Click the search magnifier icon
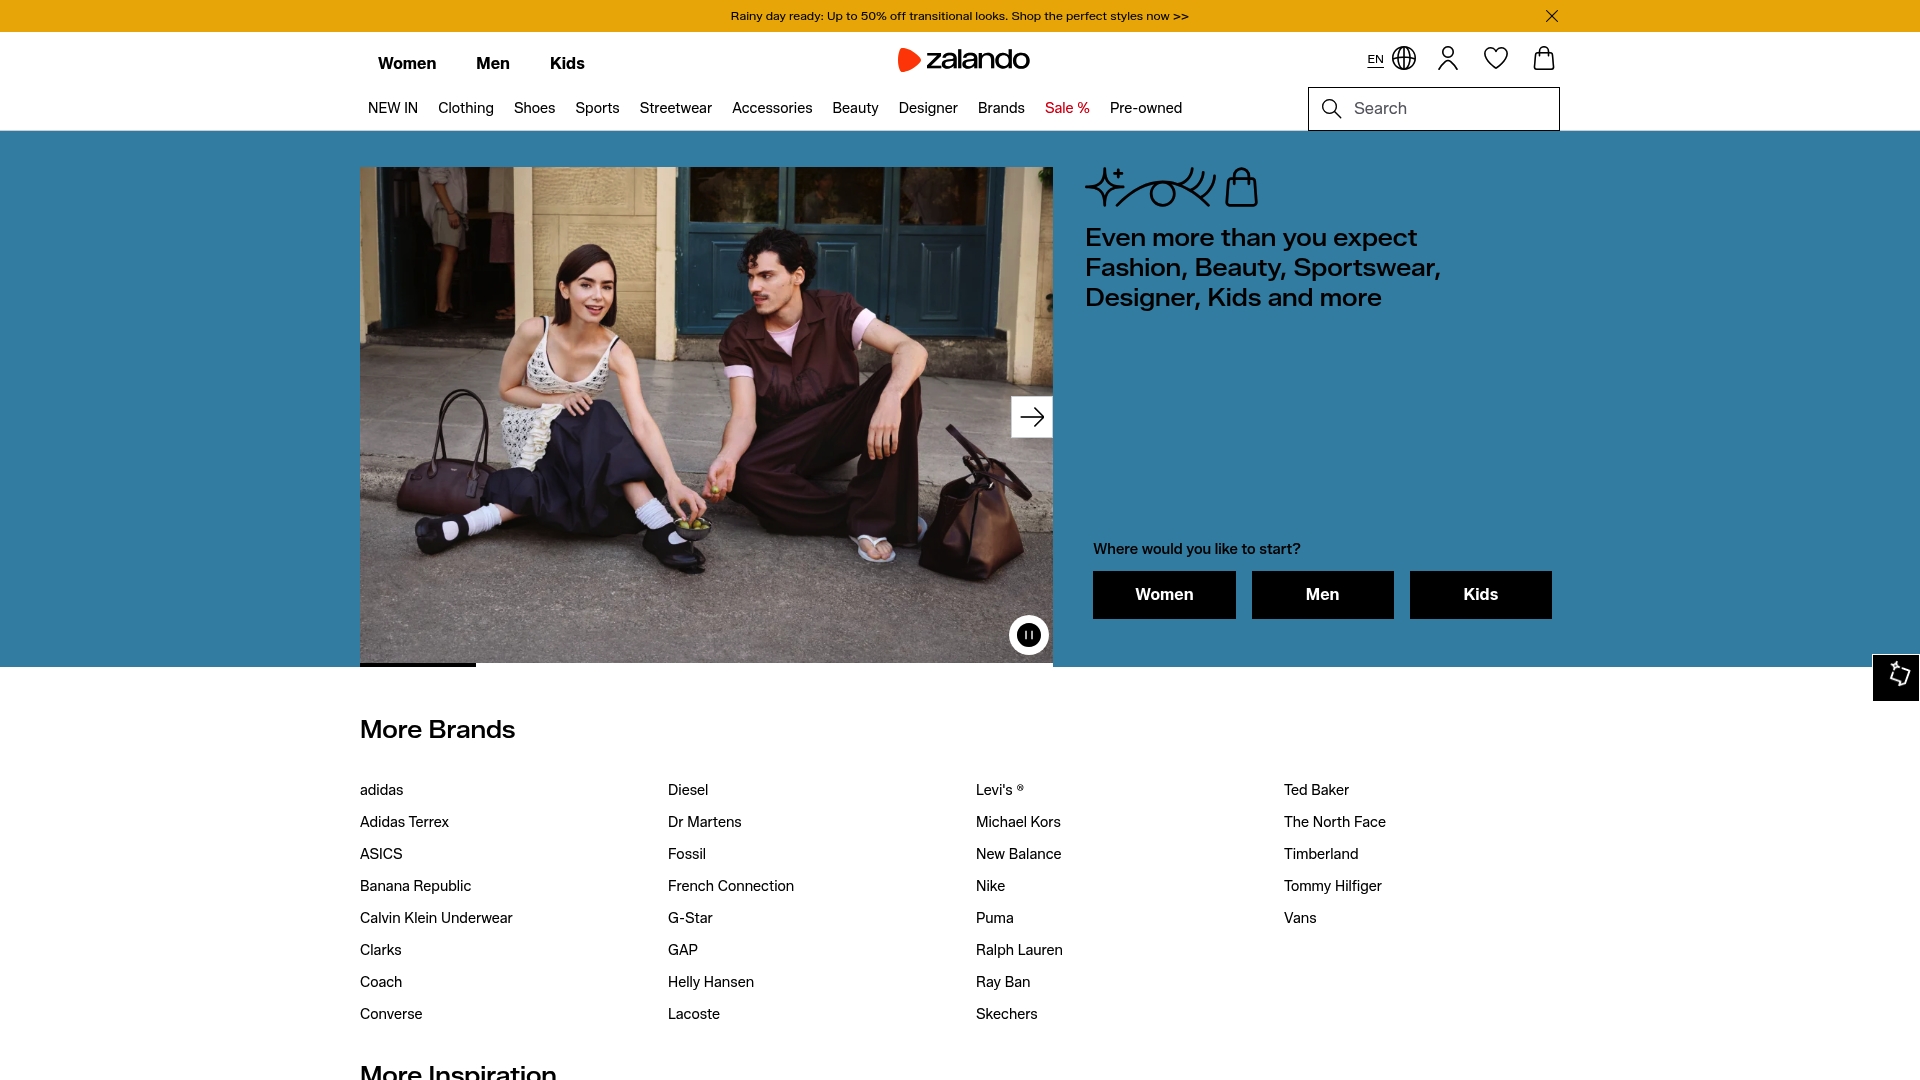The image size is (1920, 1080). click(x=1331, y=109)
